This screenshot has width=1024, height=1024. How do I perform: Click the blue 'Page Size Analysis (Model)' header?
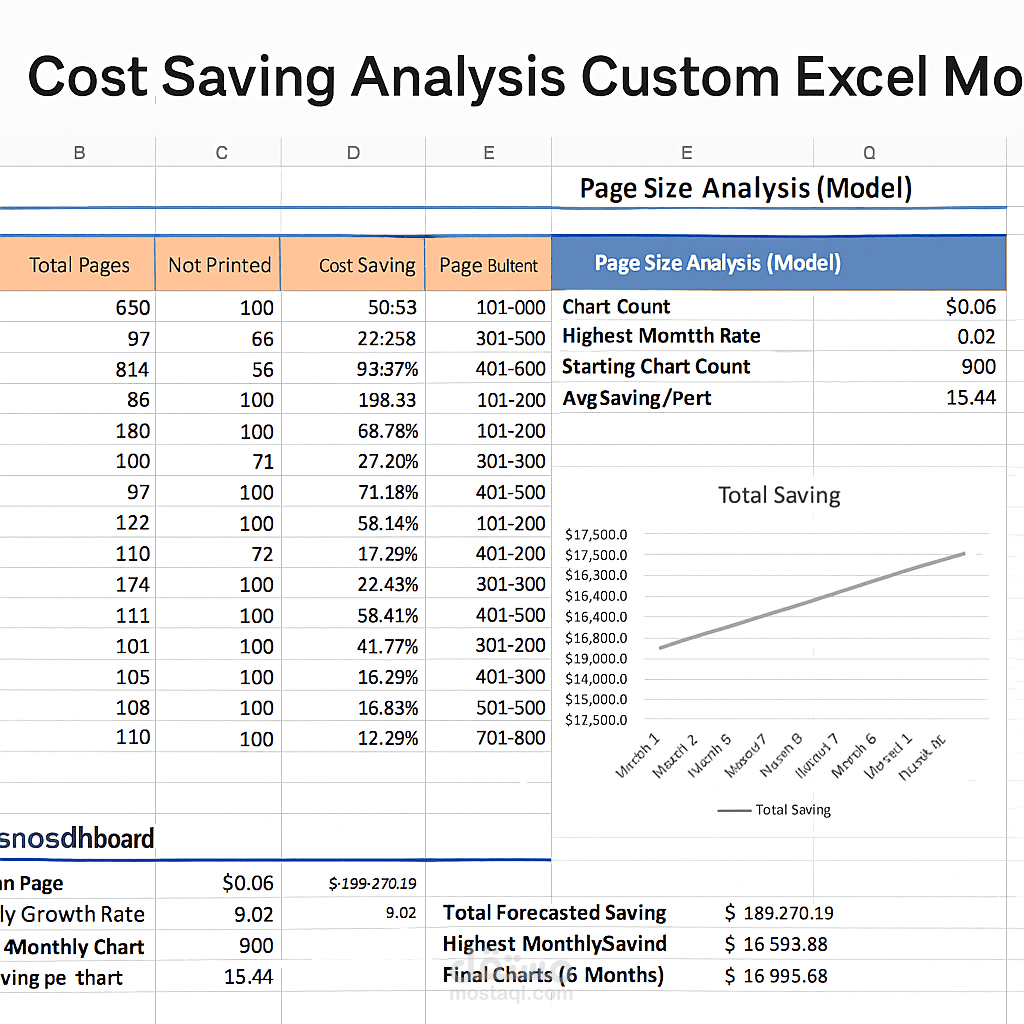[778, 263]
